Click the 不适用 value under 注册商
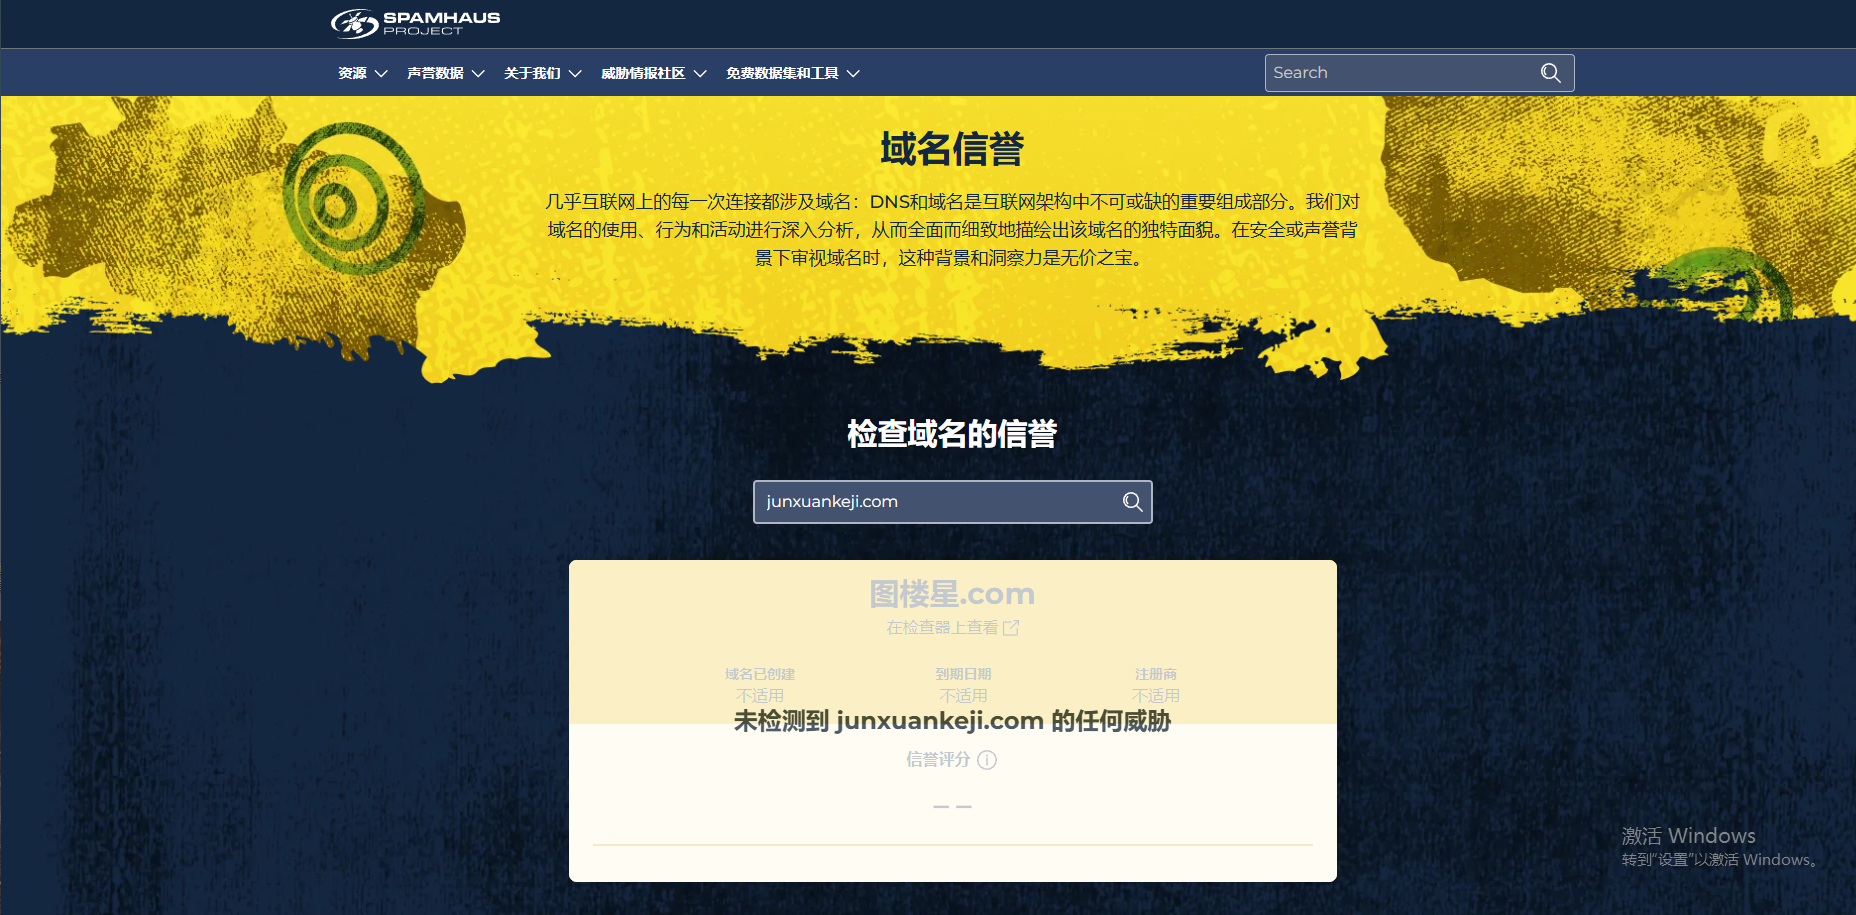This screenshot has width=1856, height=915. [1156, 696]
